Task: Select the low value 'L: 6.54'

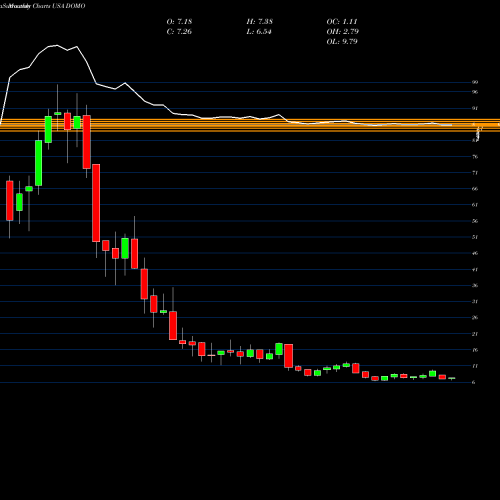Action: point(259,32)
